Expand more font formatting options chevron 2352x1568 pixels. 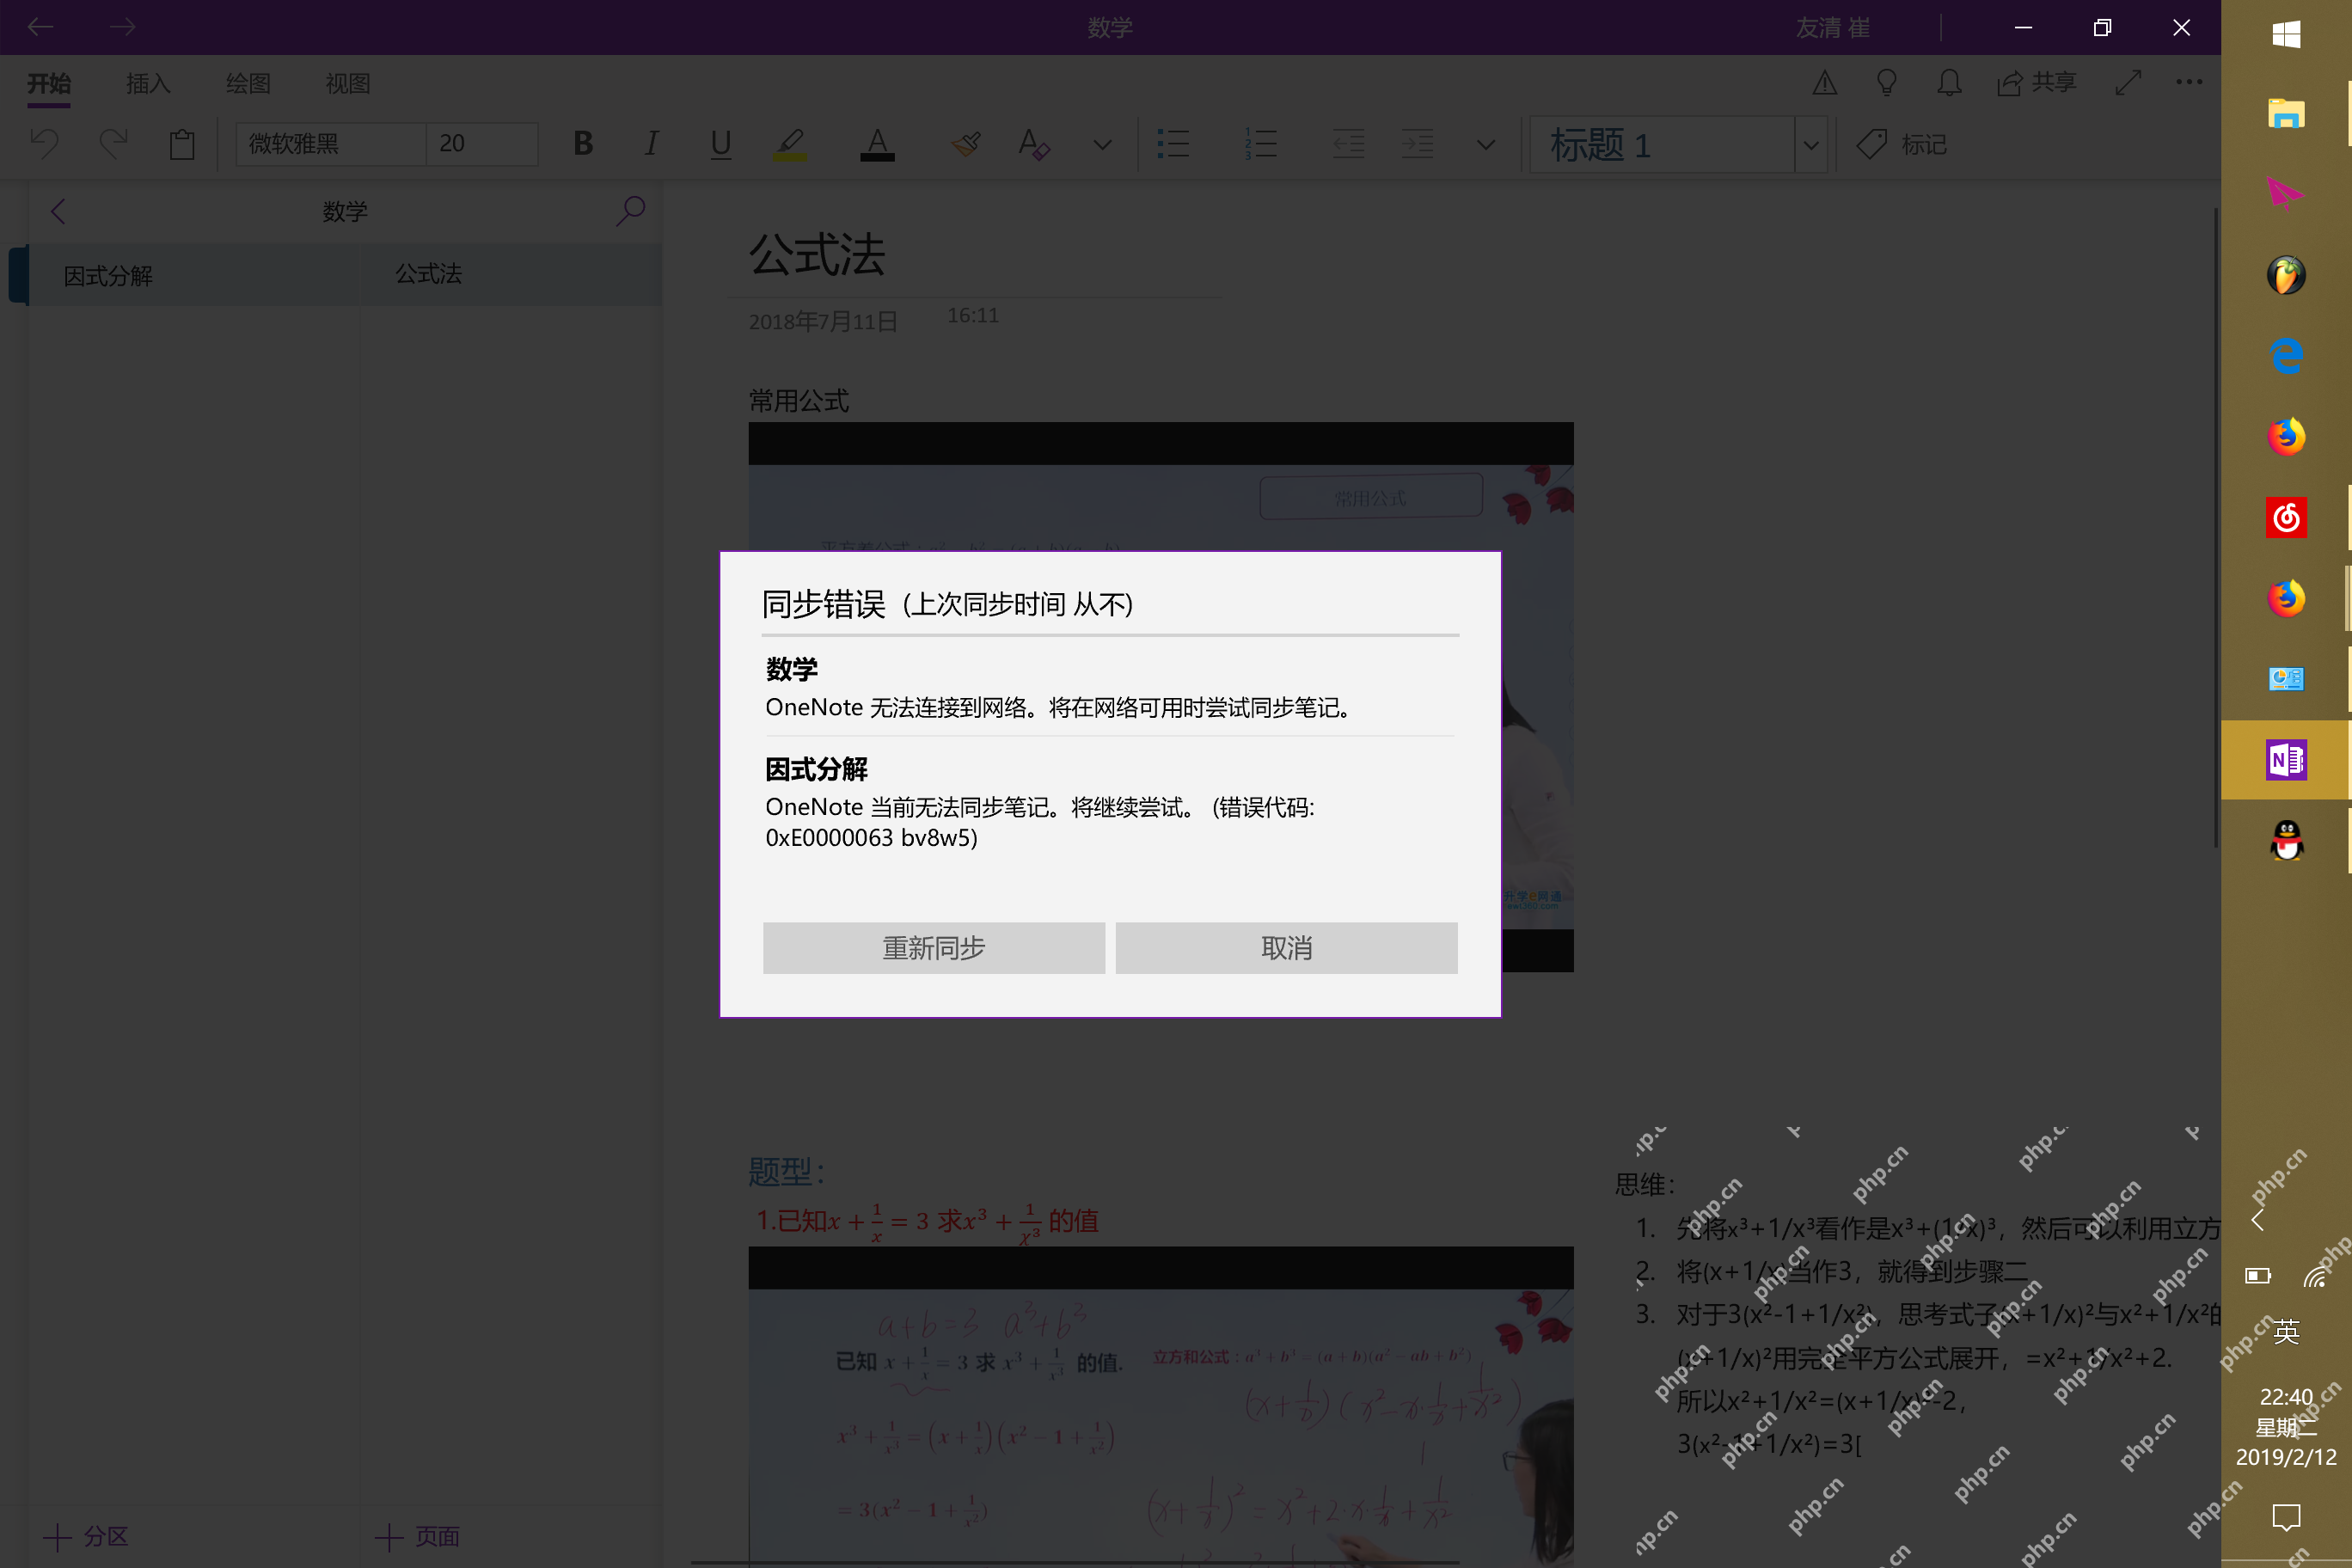click(1102, 144)
